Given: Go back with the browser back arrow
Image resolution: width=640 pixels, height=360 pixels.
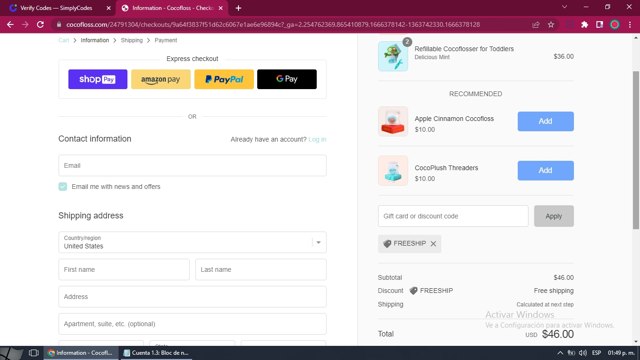Looking at the screenshot, I should click(10, 24).
